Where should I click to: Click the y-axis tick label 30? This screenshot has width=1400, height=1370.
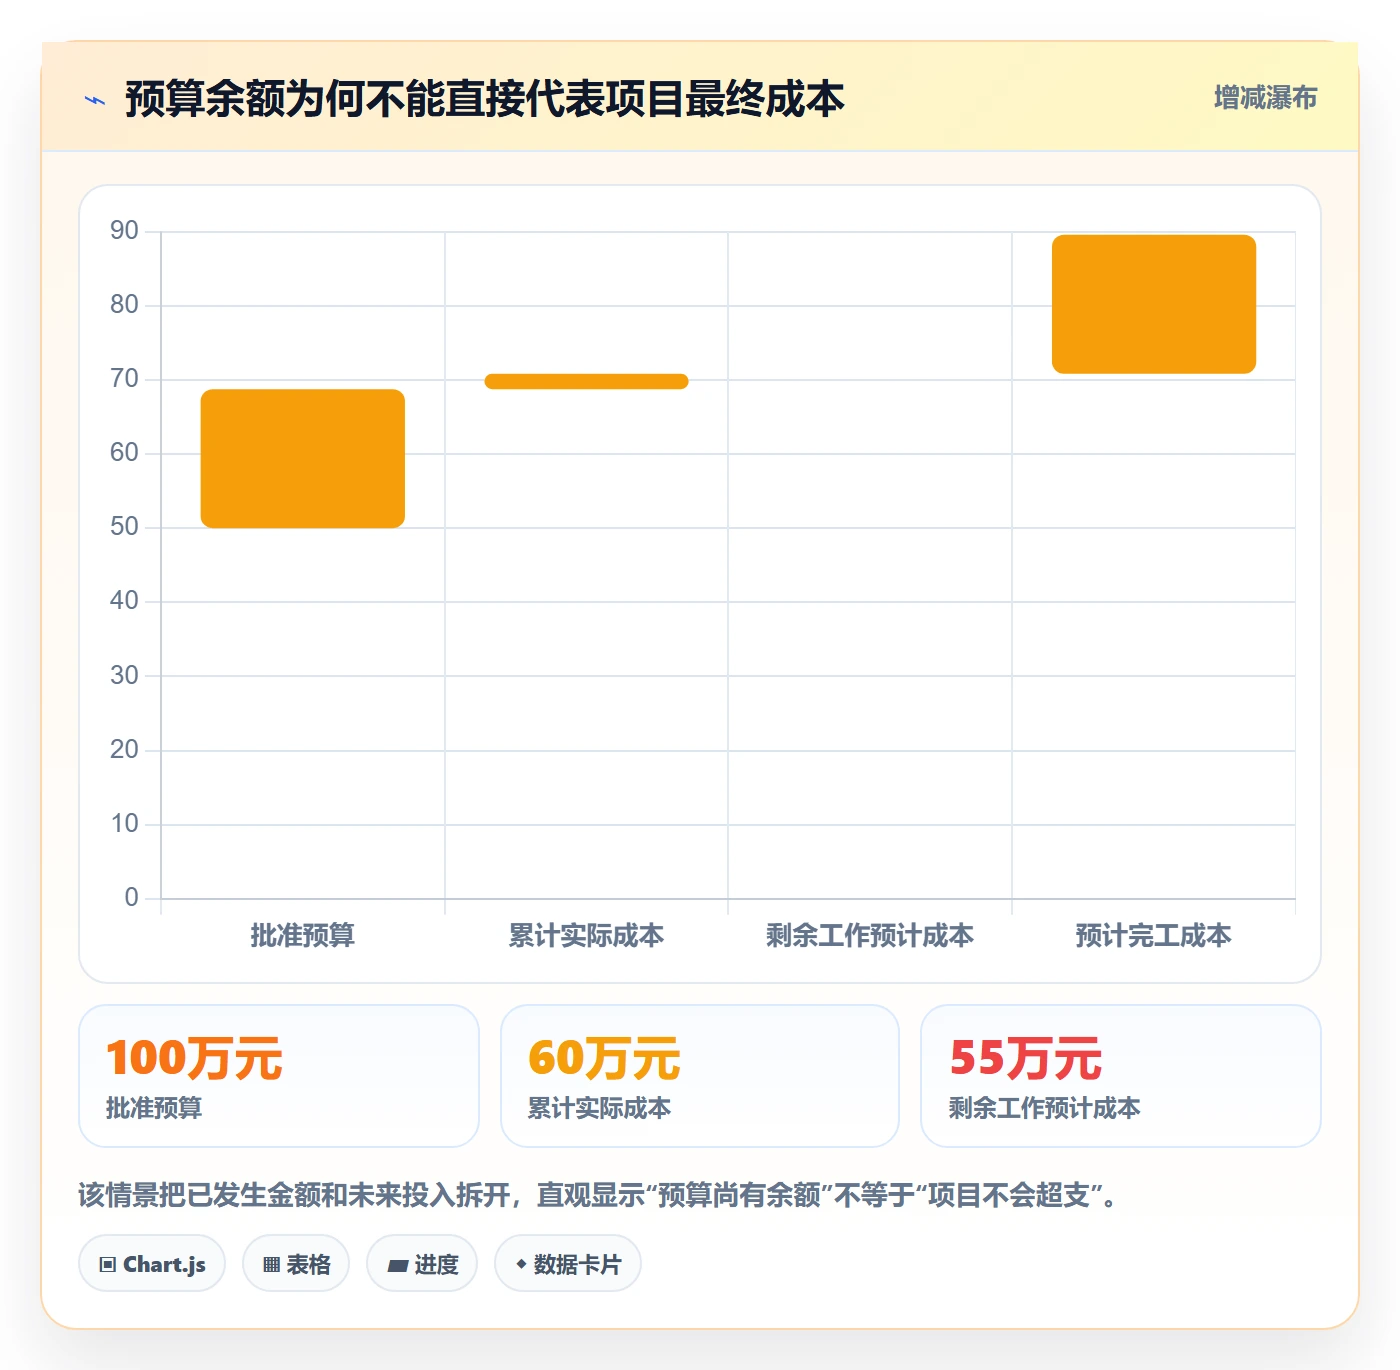[x=124, y=676]
